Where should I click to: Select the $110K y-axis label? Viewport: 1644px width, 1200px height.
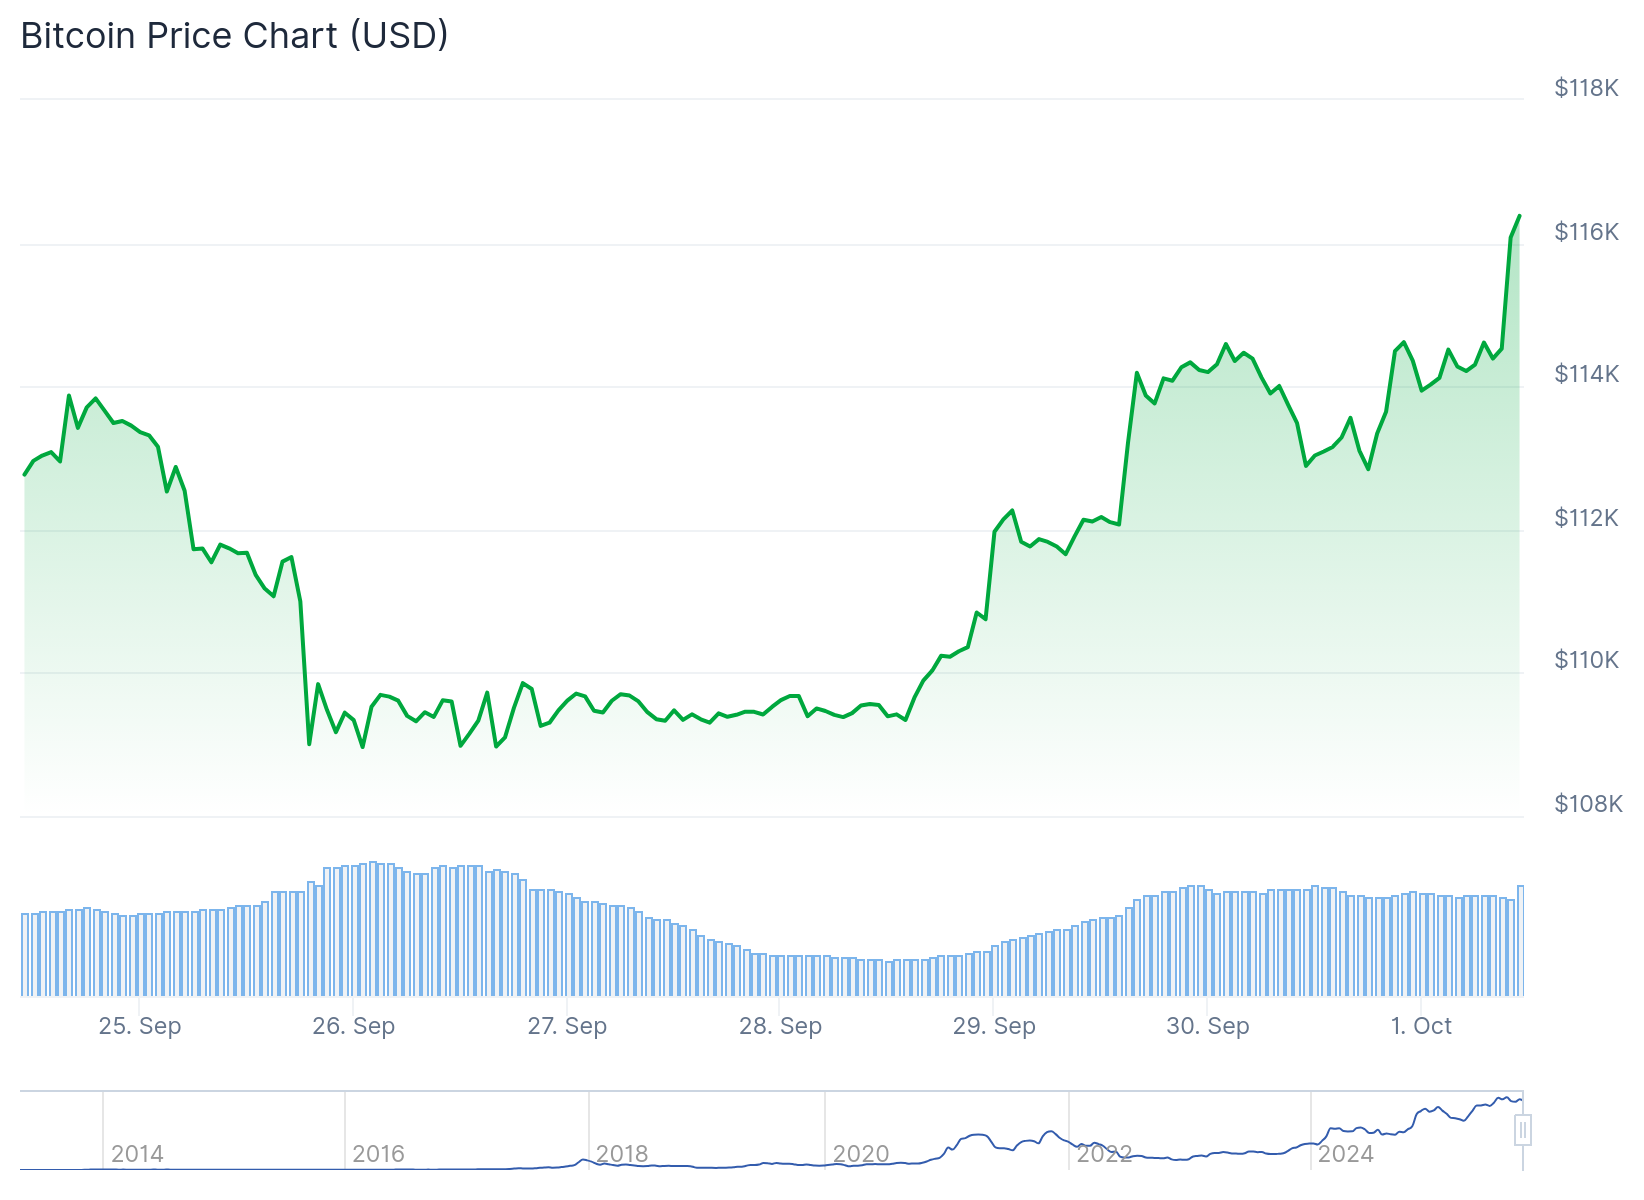point(1586,660)
